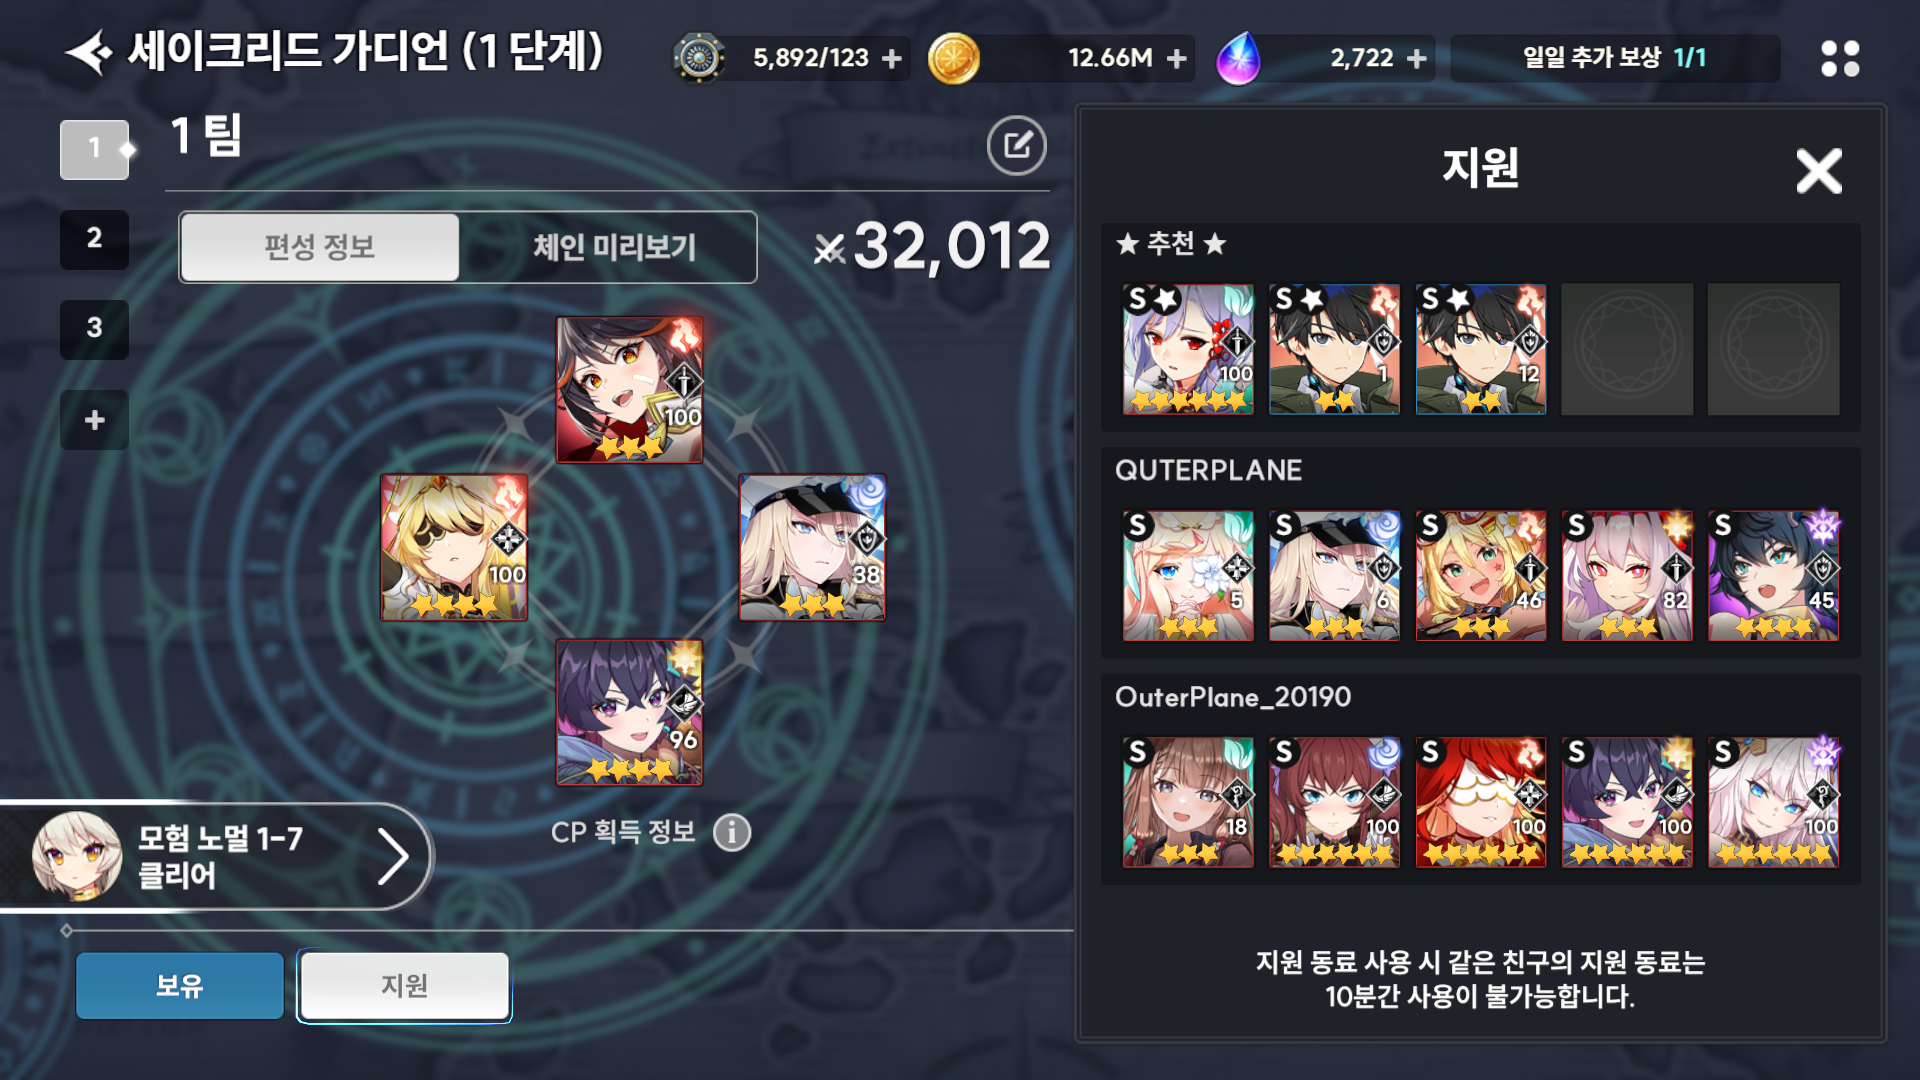Image resolution: width=1920 pixels, height=1080 pixels.
Task: Close the 지원 support panel
Action: coord(1818,171)
